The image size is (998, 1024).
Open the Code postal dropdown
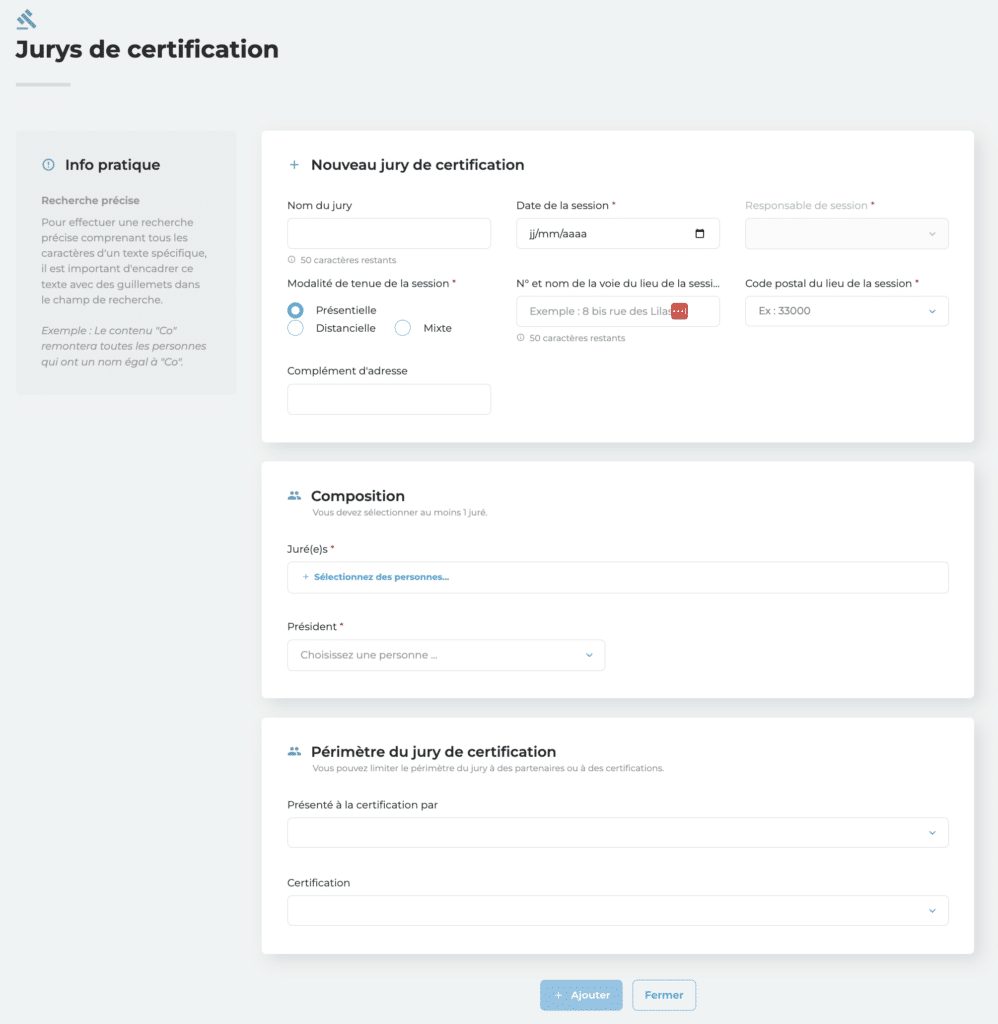click(x=846, y=311)
